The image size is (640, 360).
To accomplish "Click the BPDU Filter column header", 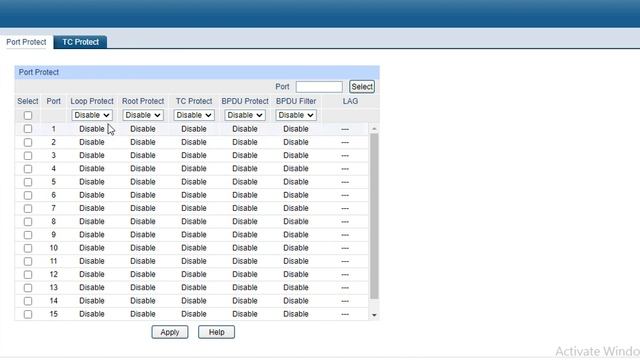I will (296, 101).
